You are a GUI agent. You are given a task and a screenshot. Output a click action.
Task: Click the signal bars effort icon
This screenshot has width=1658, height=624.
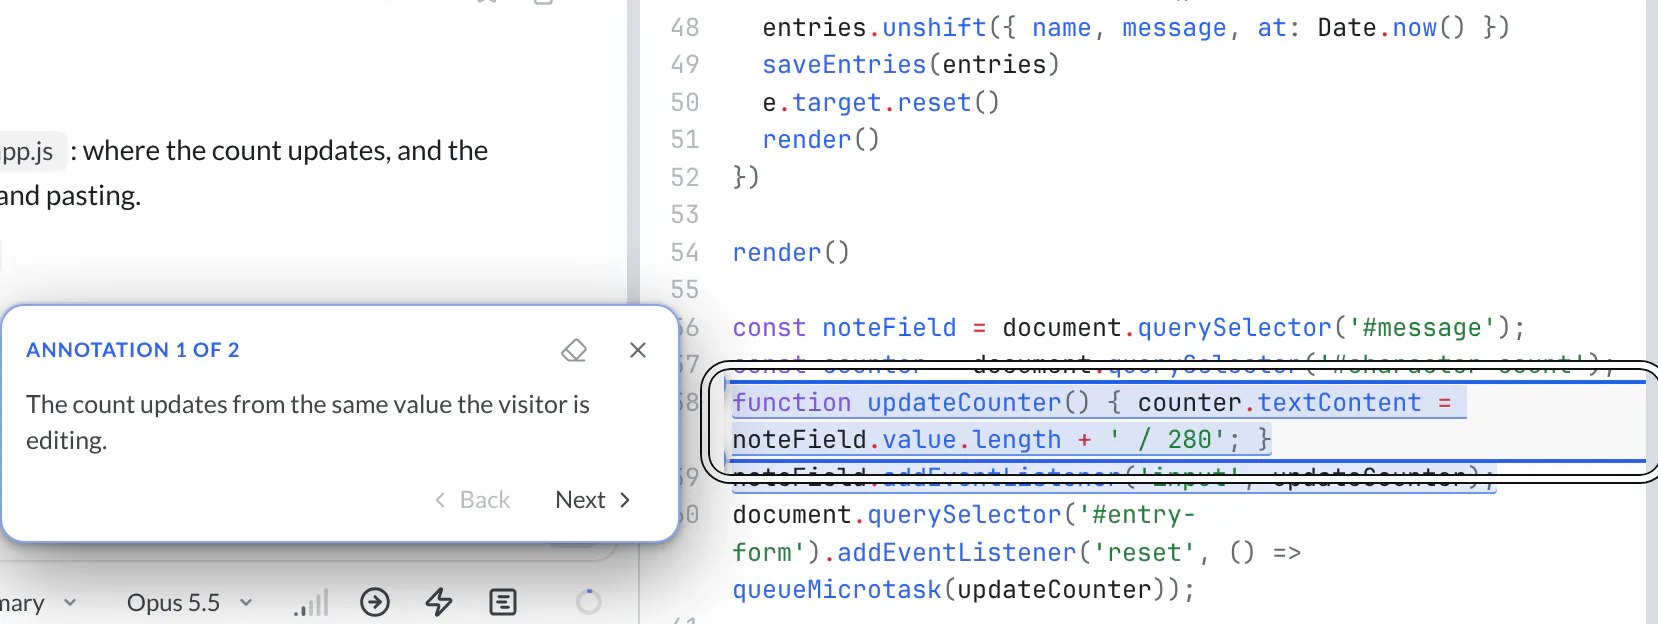(x=311, y=603)
